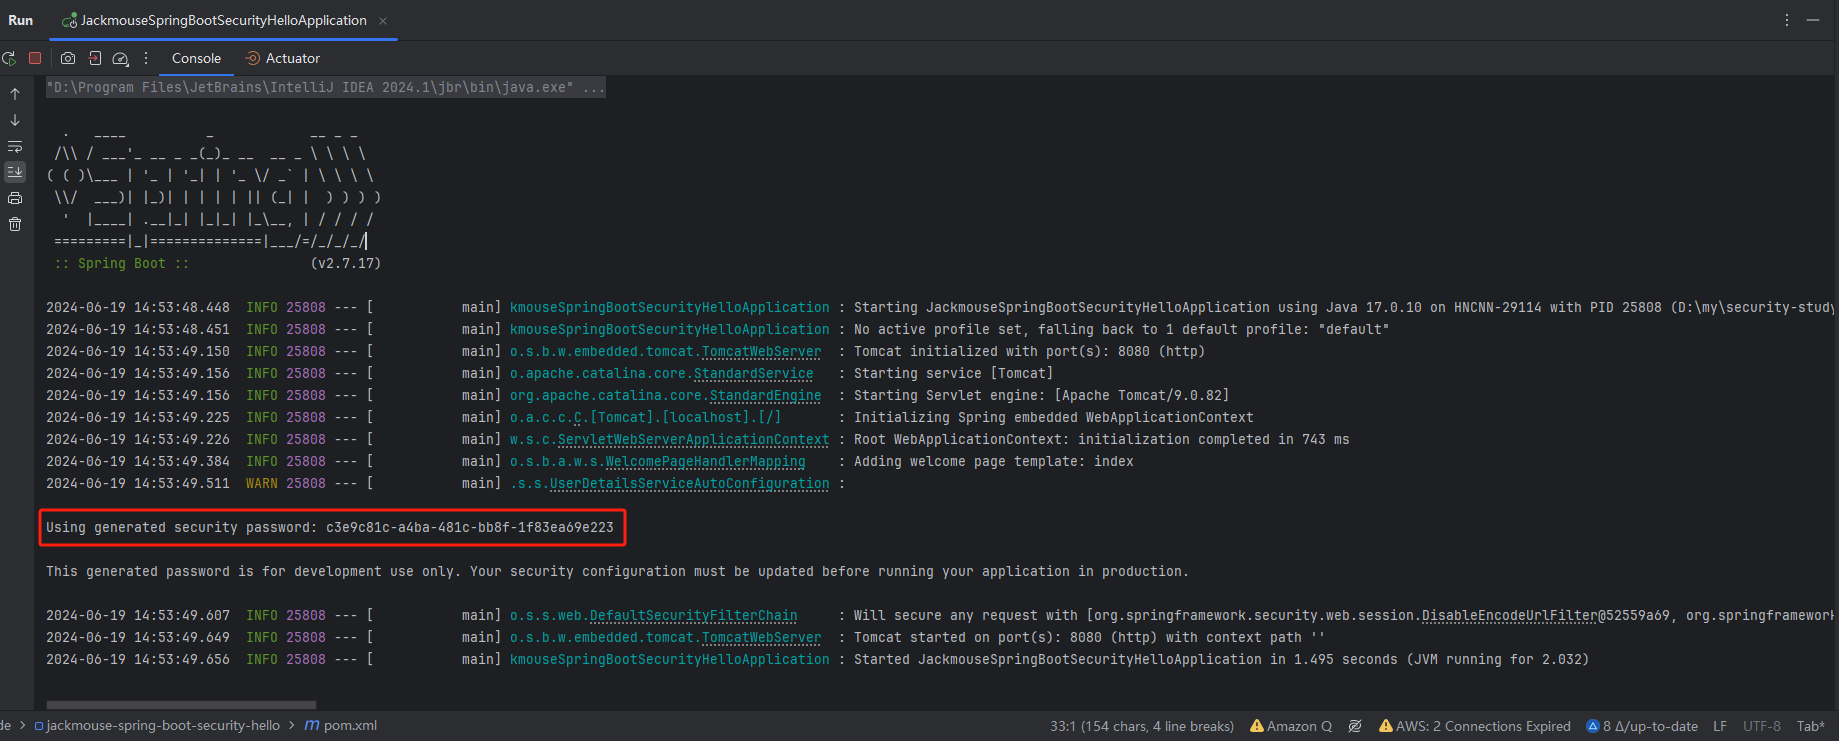Screen dimensions: 1839x741
Task: Click the ':: Spring Boot ::' banner text
Action: point(121,264)
